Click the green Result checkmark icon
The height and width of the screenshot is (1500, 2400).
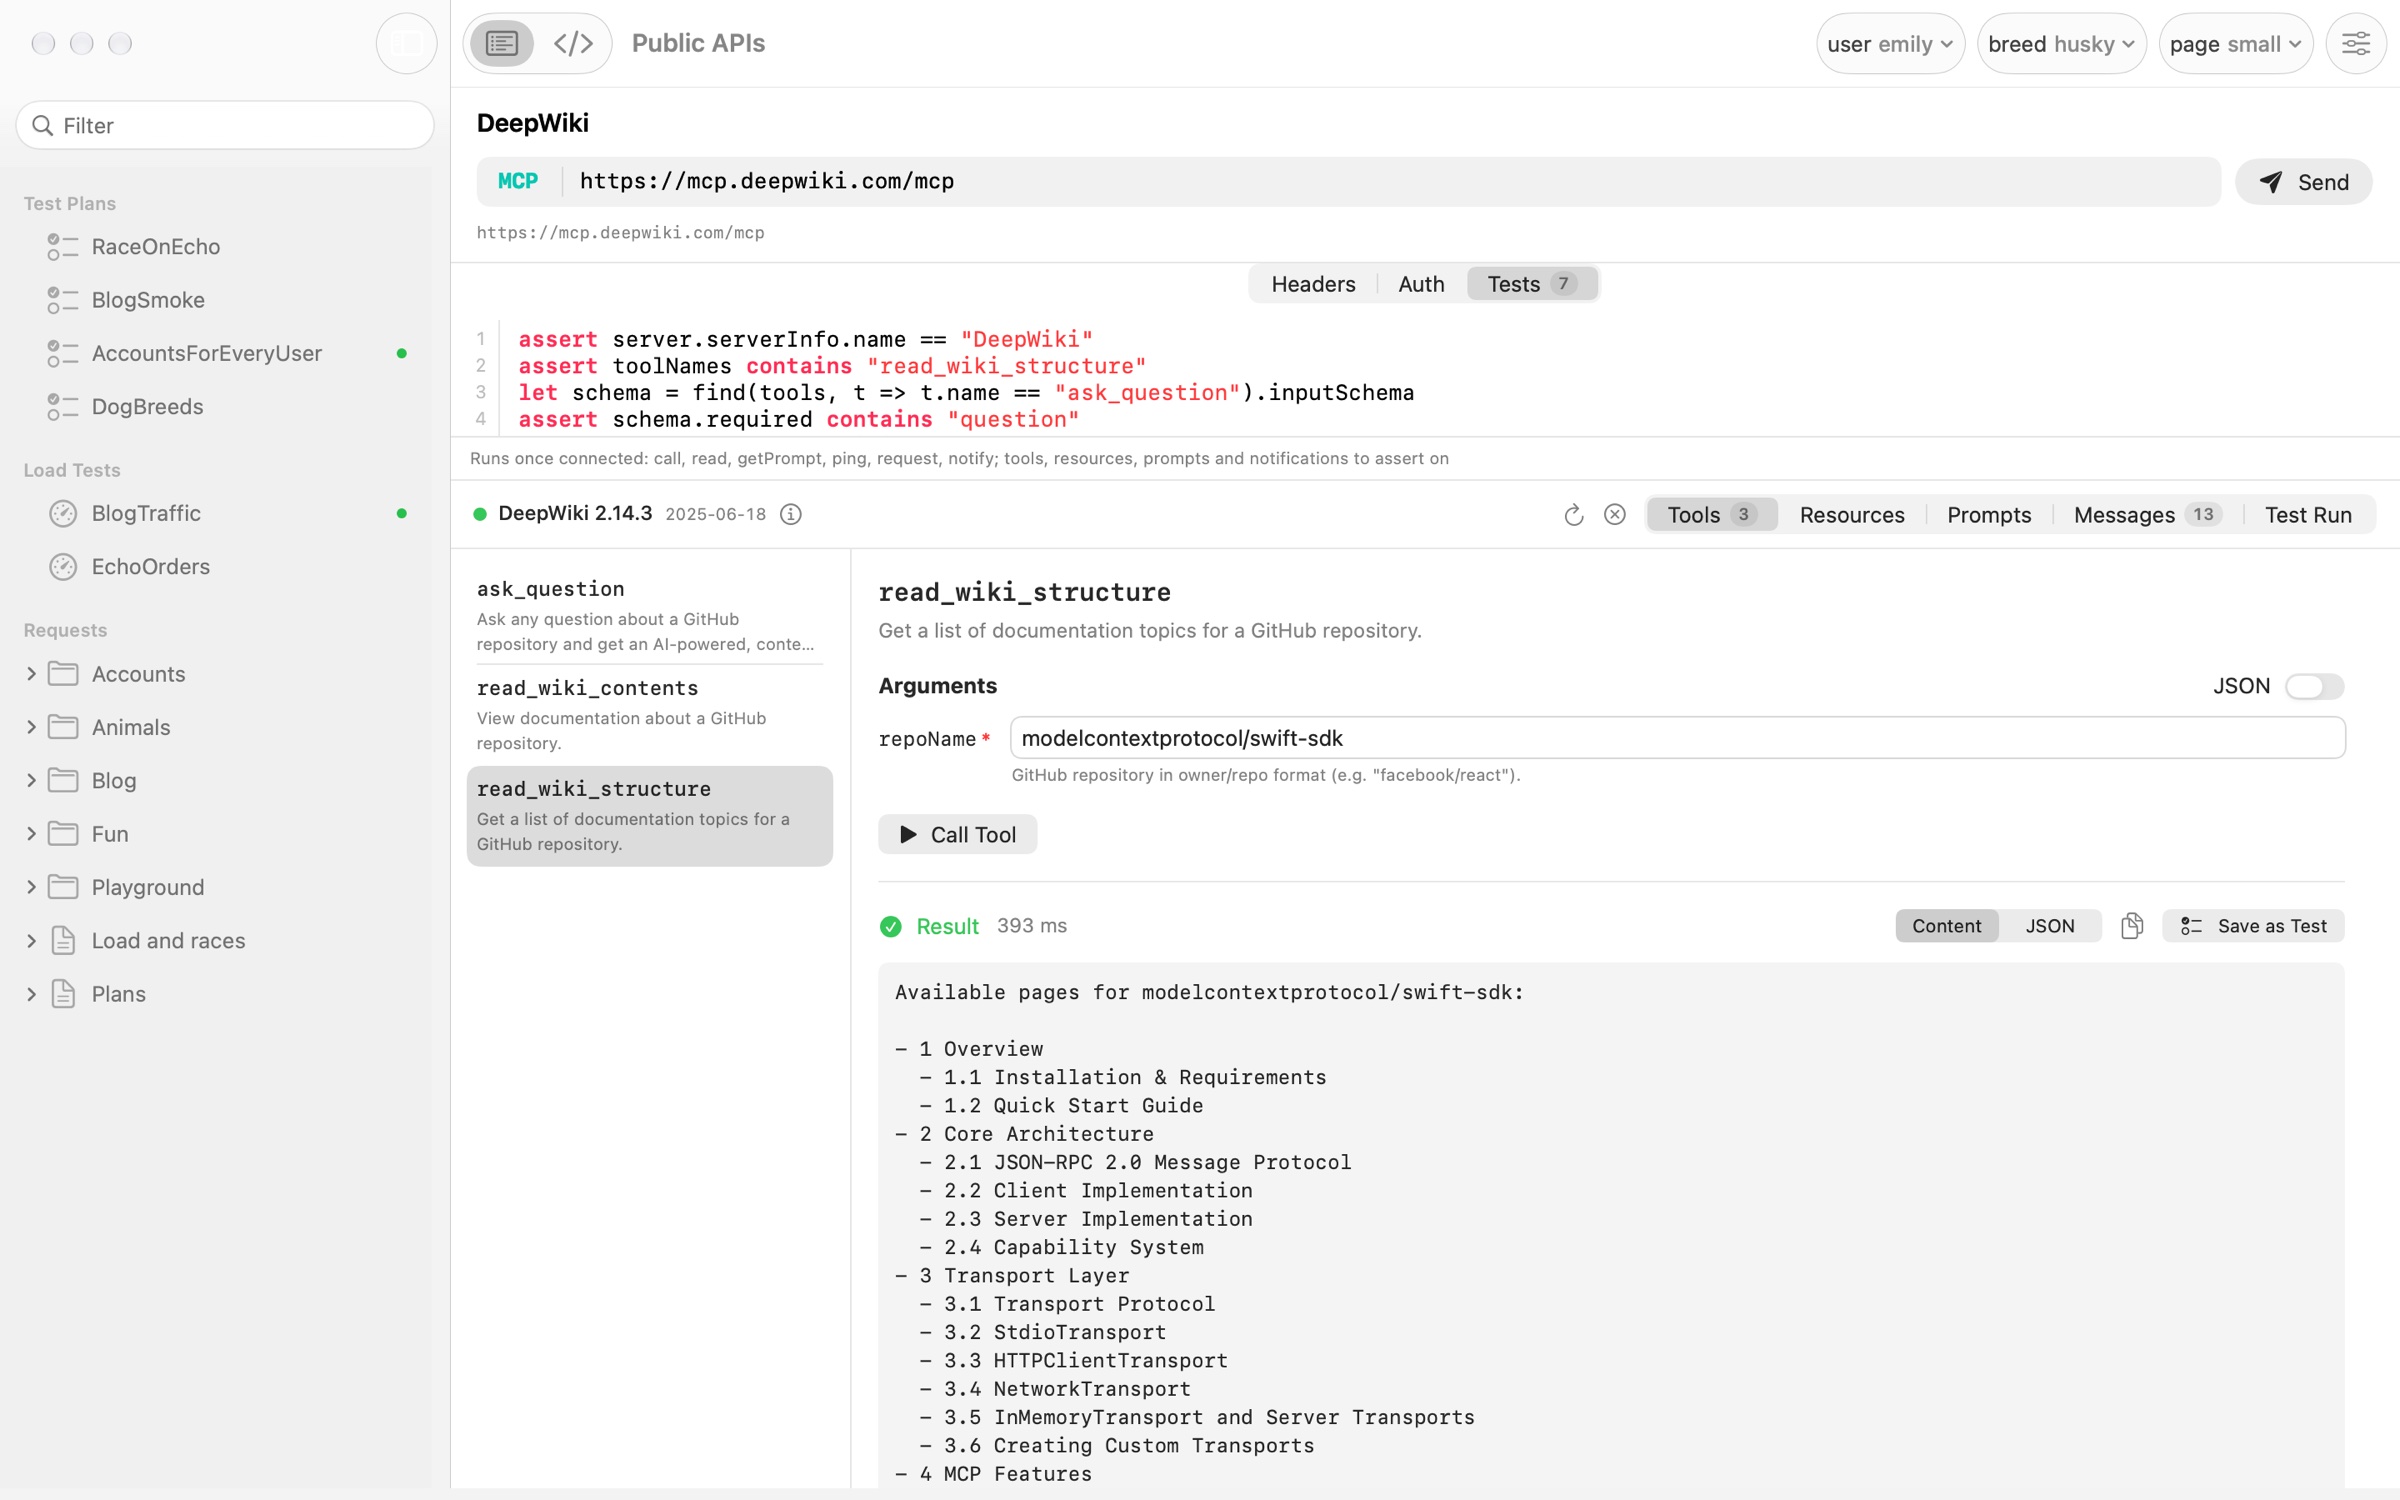[x=890, y=927]
